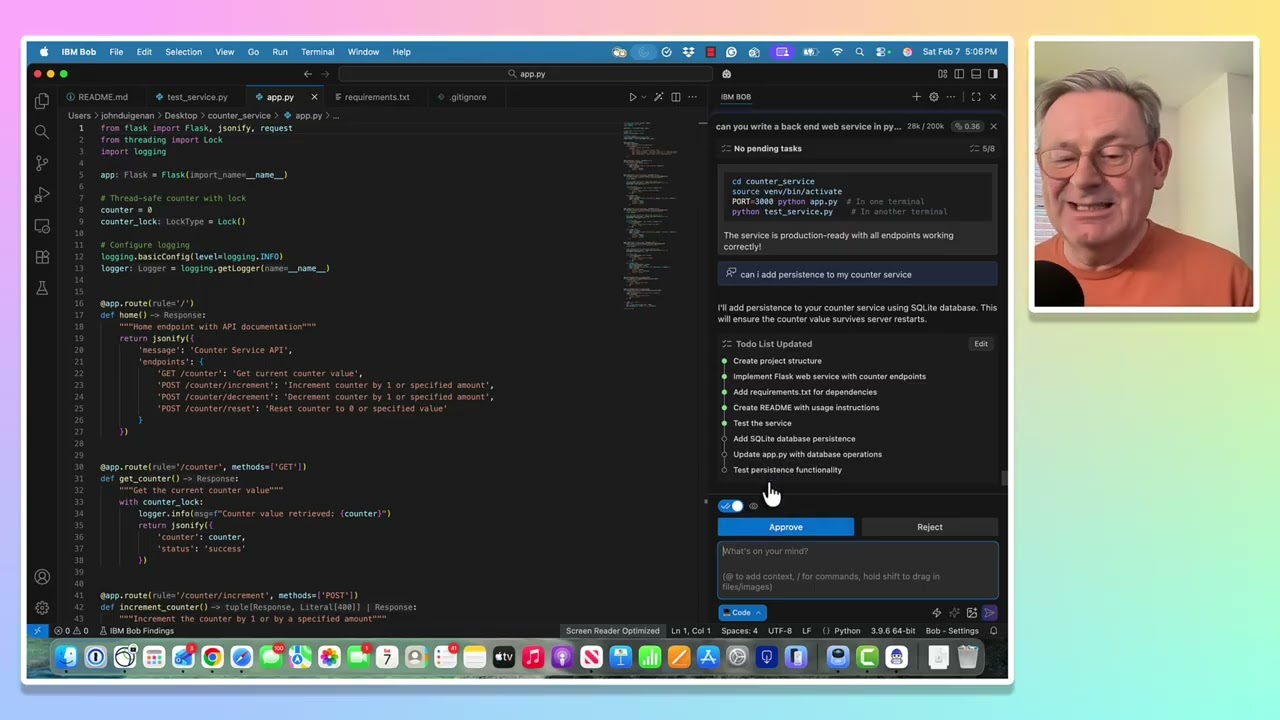Viewport: 1280px width, 720px height.
Task: Click the add image icon in chat input
Action: (971, 613)
